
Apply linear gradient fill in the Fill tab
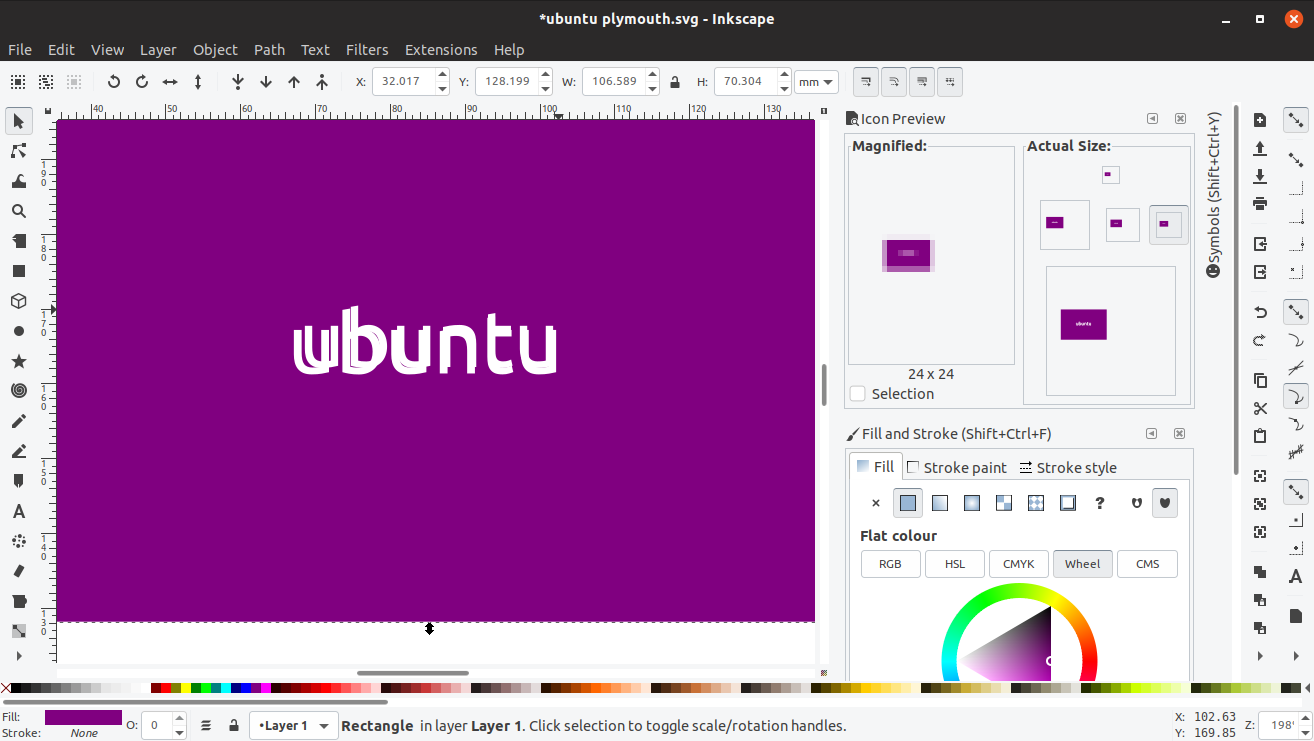pyautogui.click(x=939, y=502)
